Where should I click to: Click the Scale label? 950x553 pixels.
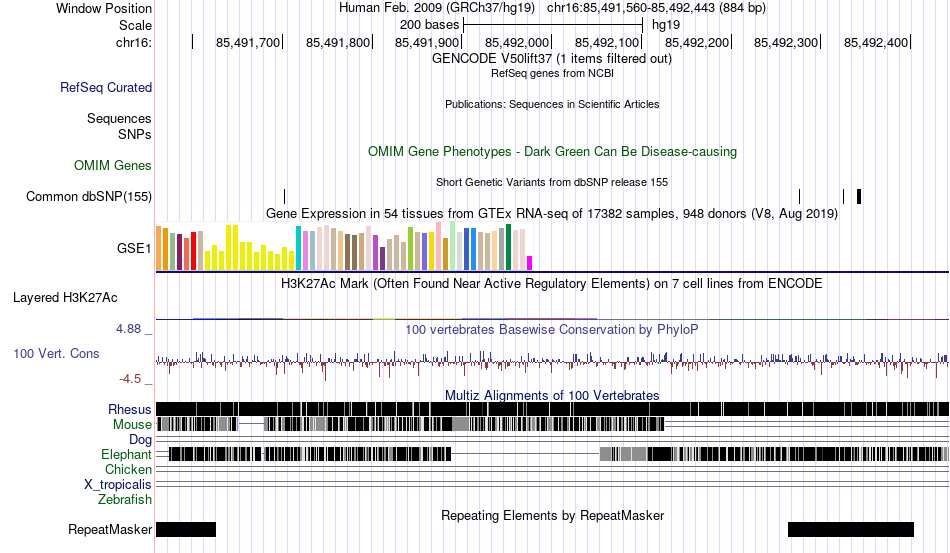(x=135, y=25)
